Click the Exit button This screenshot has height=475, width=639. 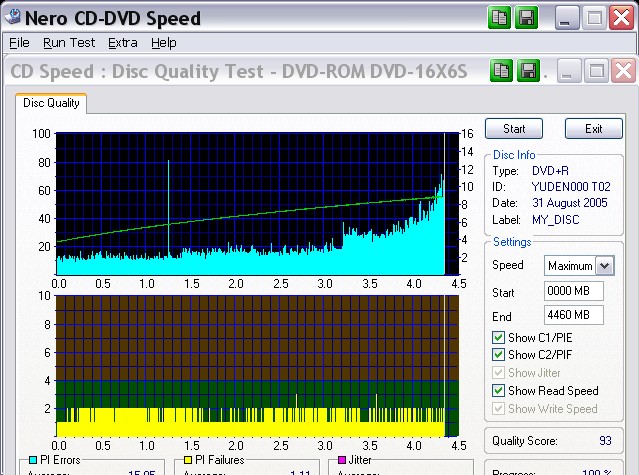point(594,129)
